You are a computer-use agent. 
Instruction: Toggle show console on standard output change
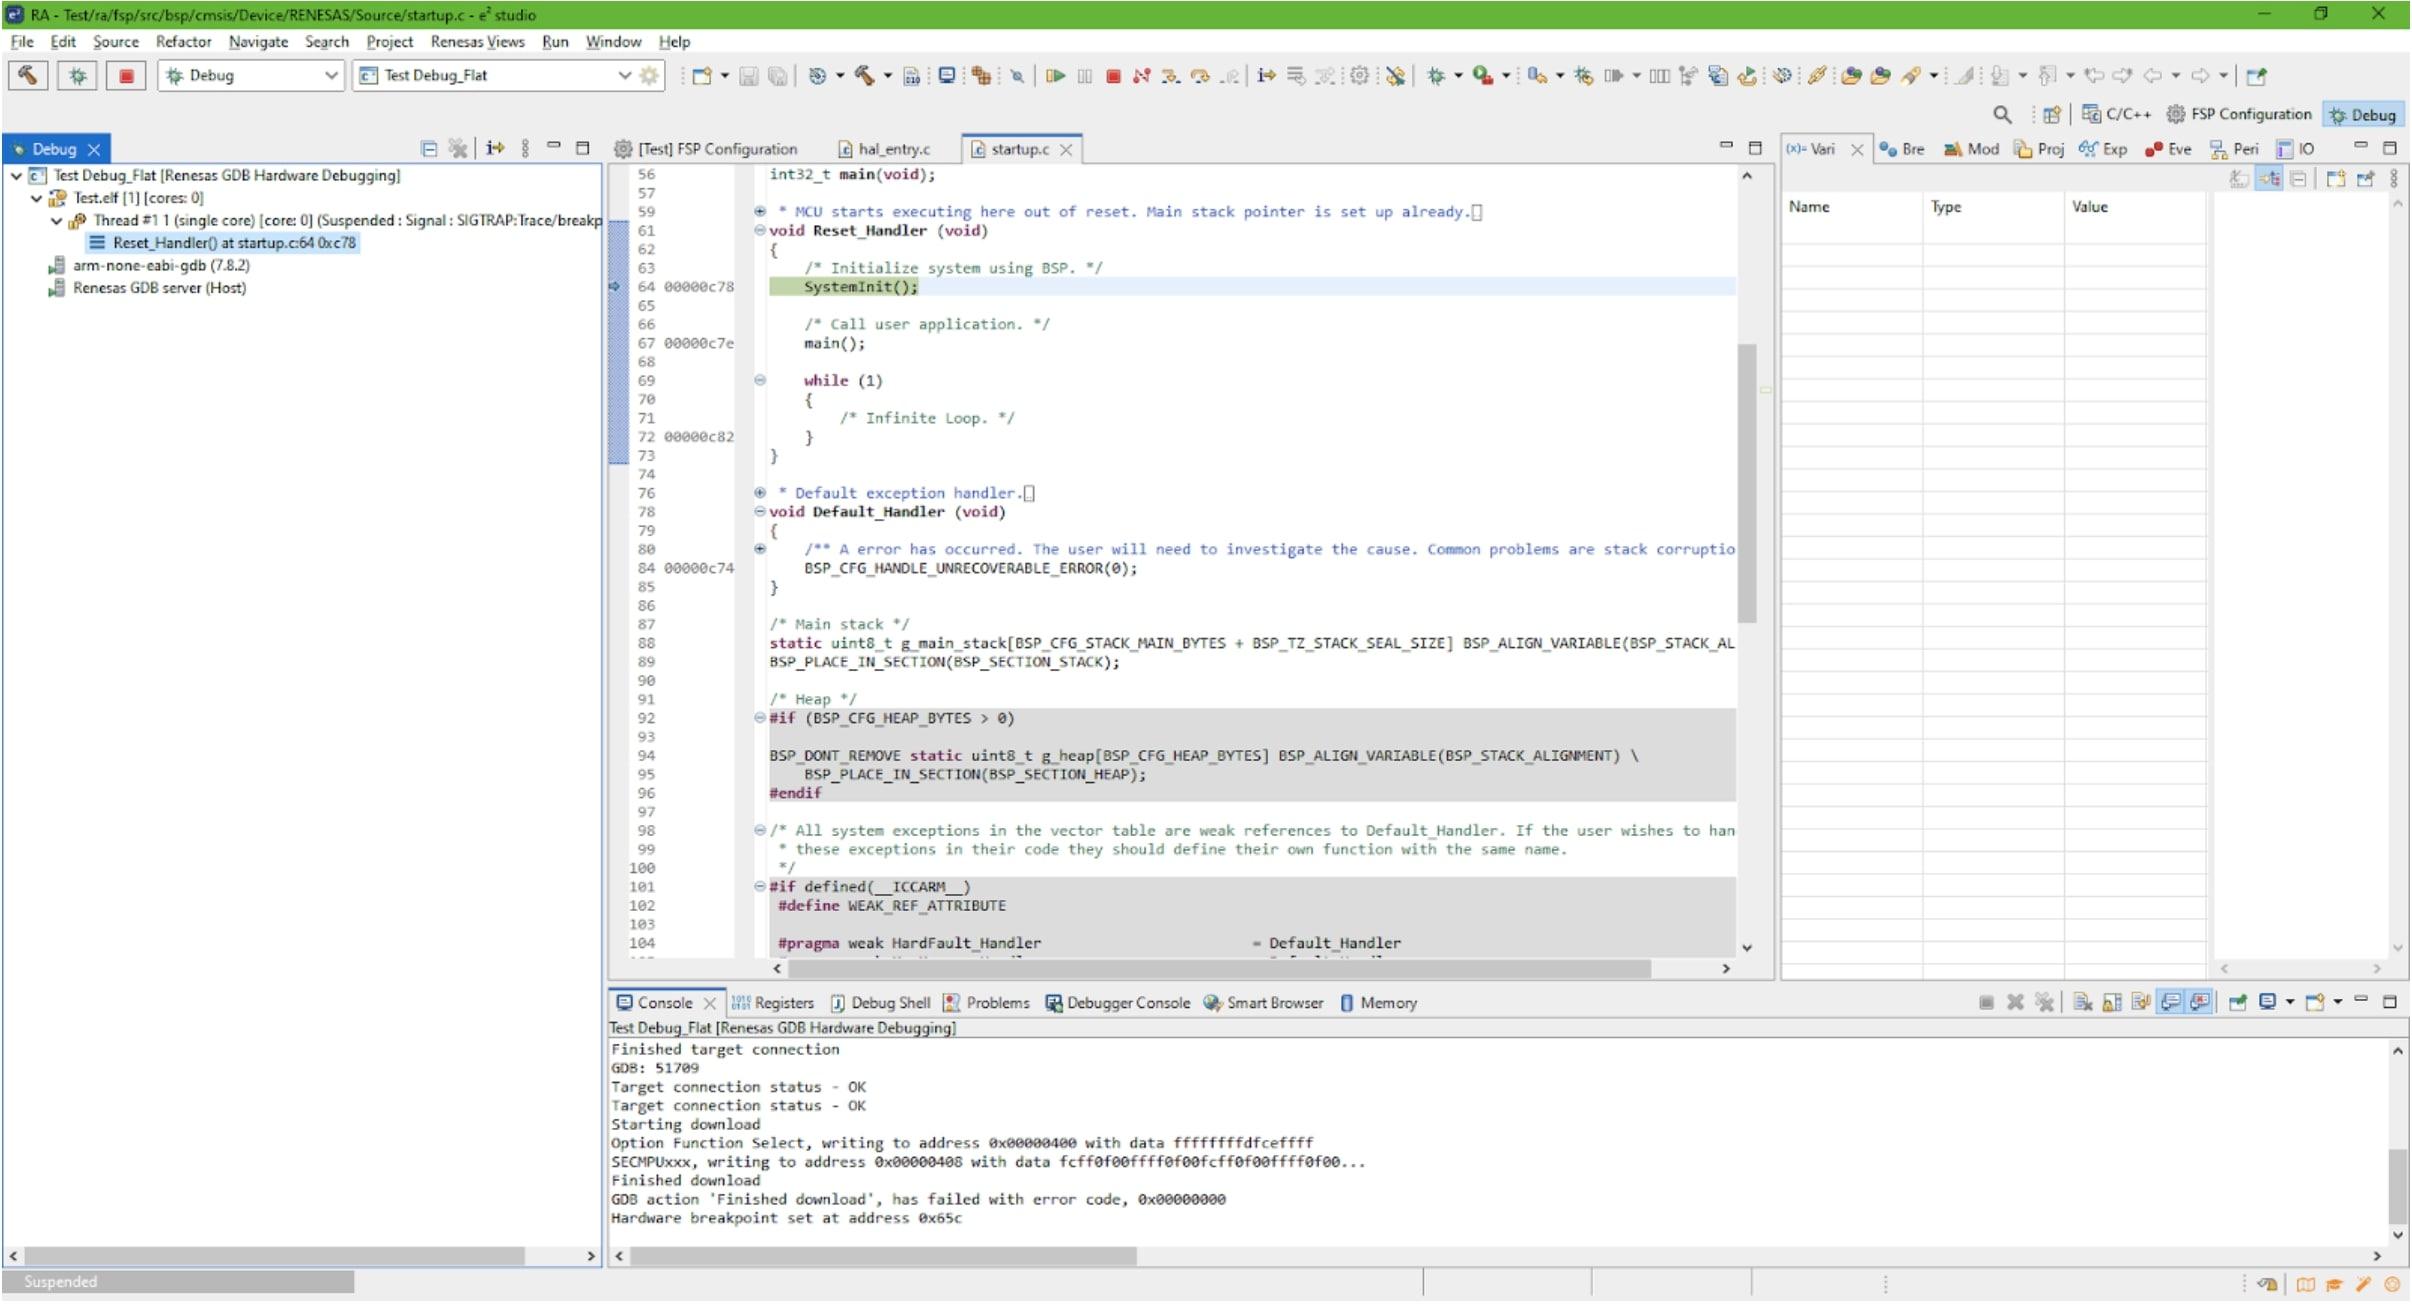tap(2170, 1003)
